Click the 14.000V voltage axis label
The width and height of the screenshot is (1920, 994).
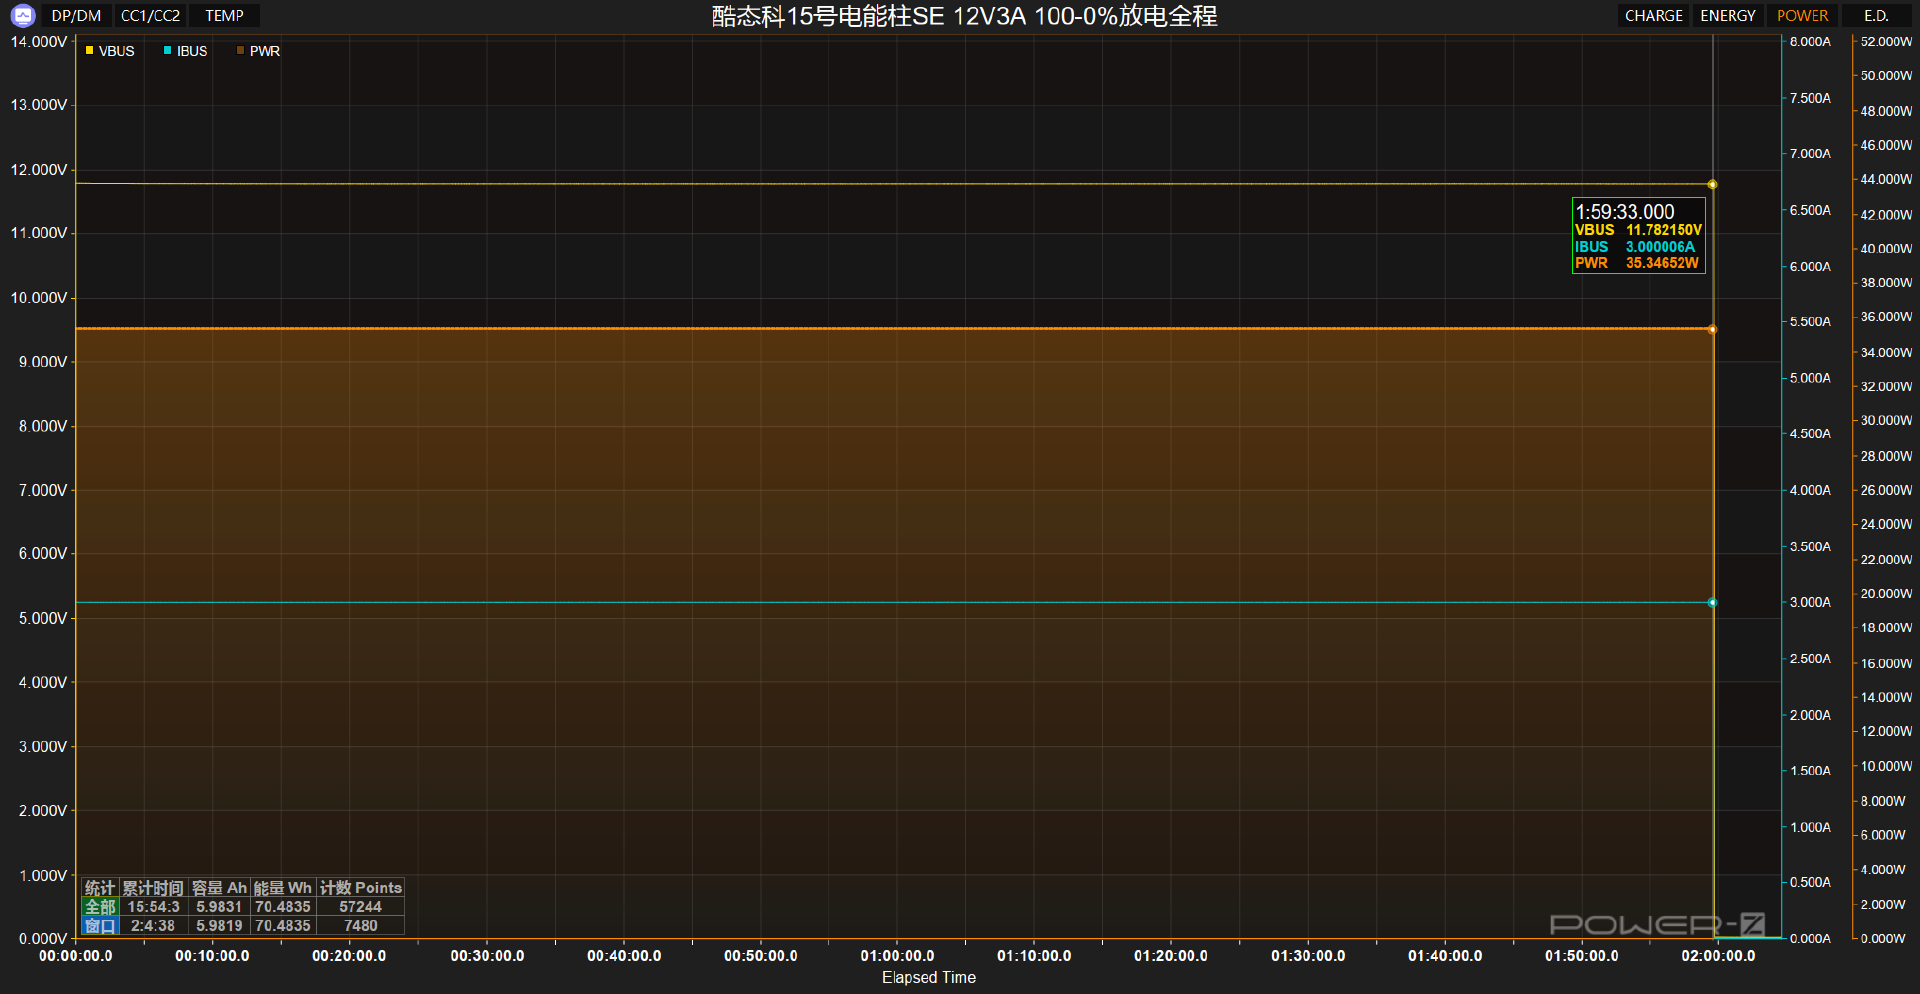(39, 42)
